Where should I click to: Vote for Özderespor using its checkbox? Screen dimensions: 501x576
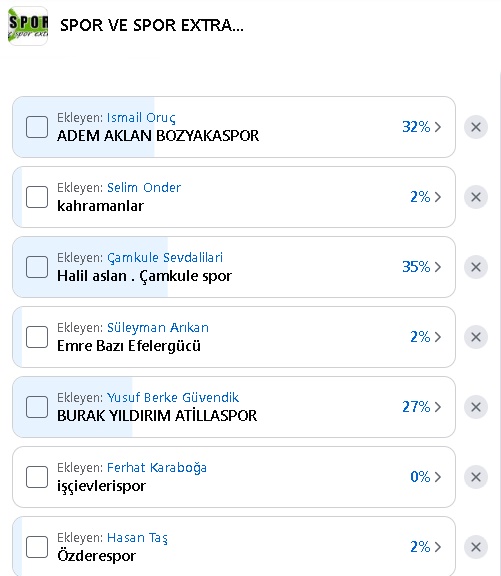pos(37,547)
